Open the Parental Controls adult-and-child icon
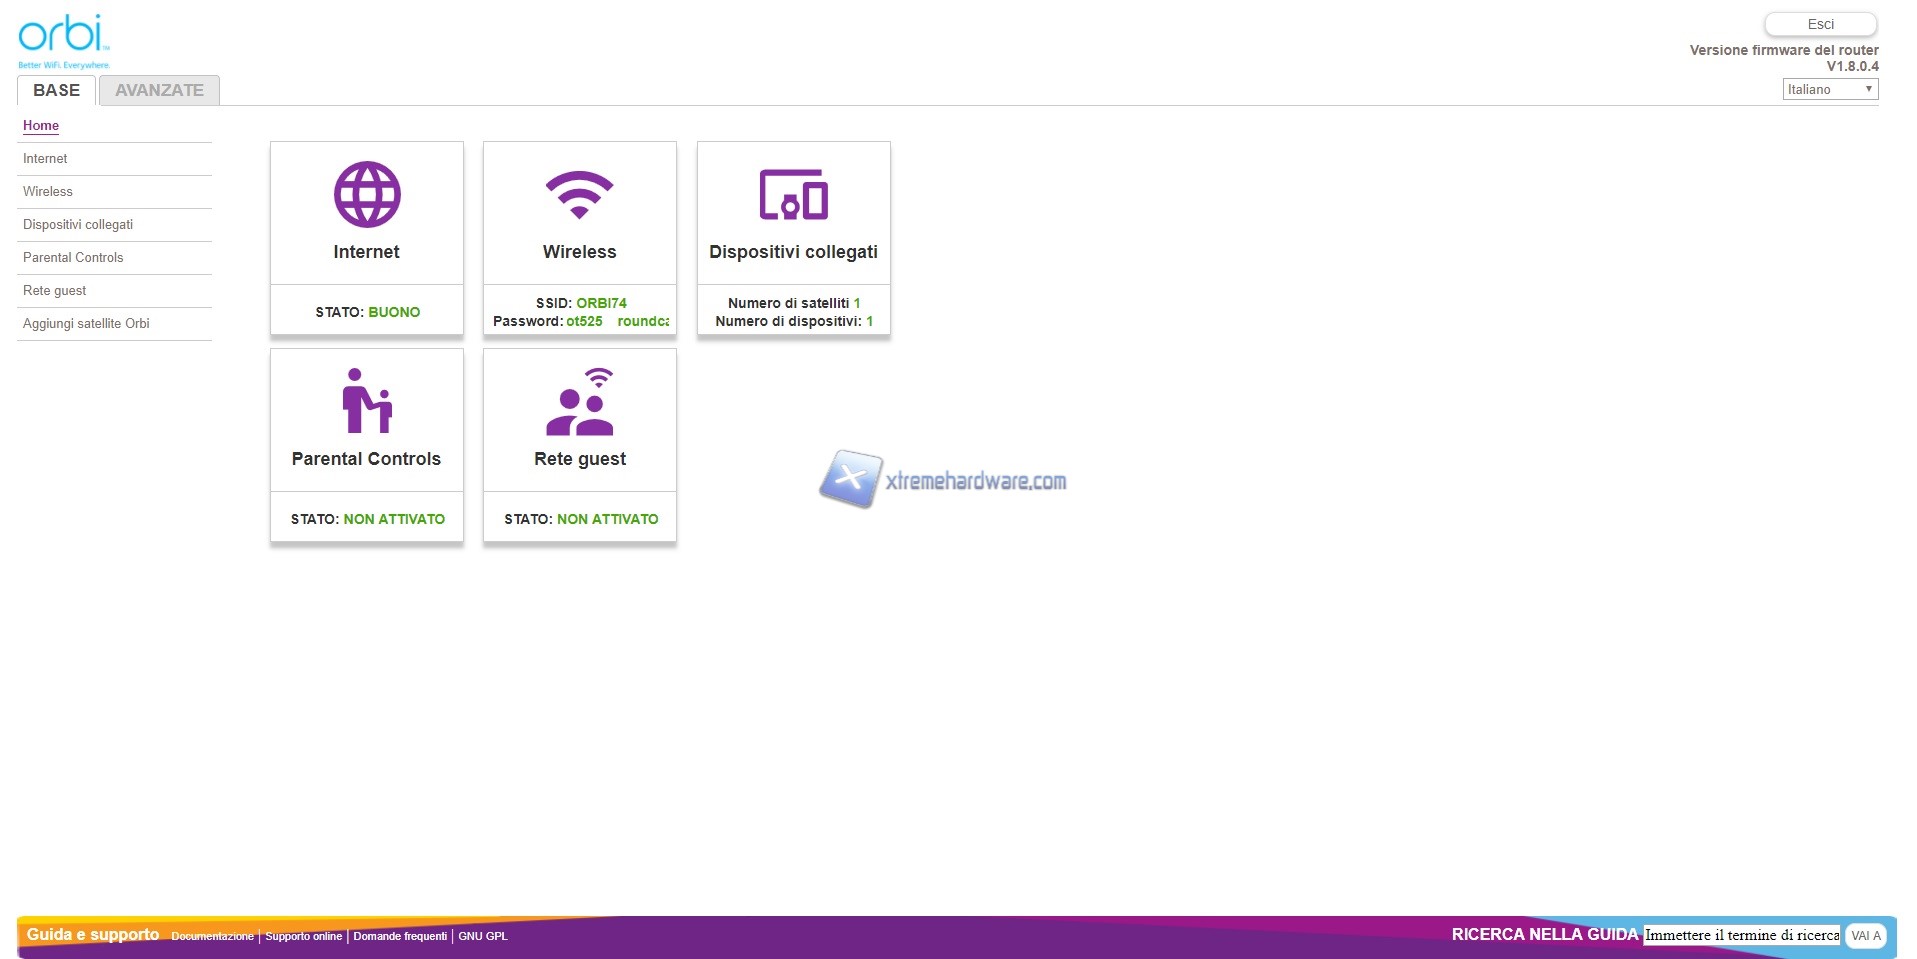Image resolution: width=1917 pixels, height=959 pixels. point(367,401)
